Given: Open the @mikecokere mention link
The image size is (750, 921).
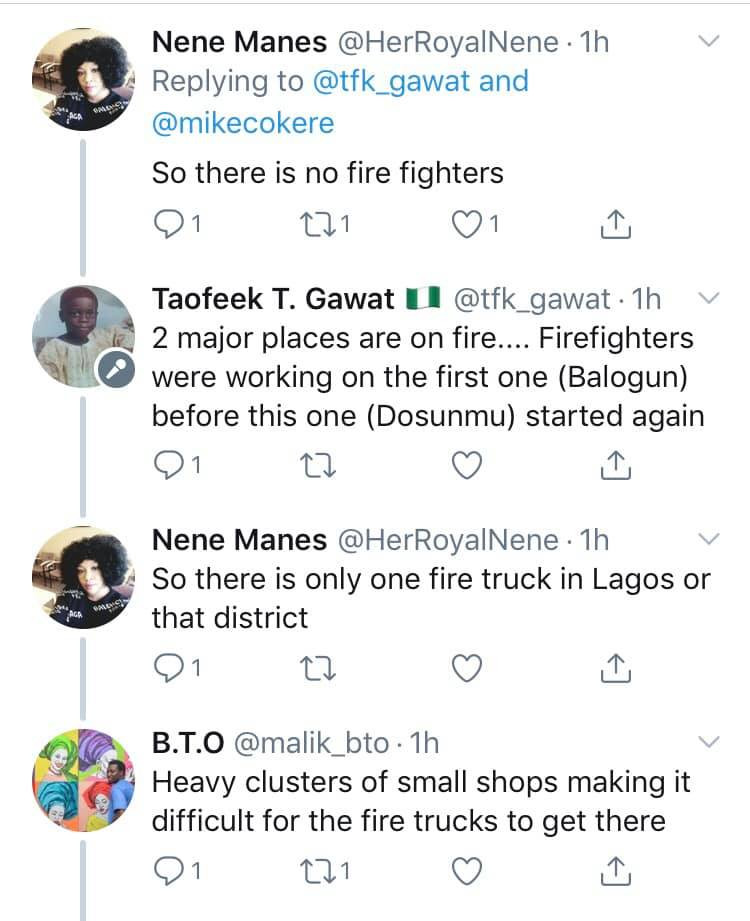Looking at the screenshot, I should click(242, 122).
